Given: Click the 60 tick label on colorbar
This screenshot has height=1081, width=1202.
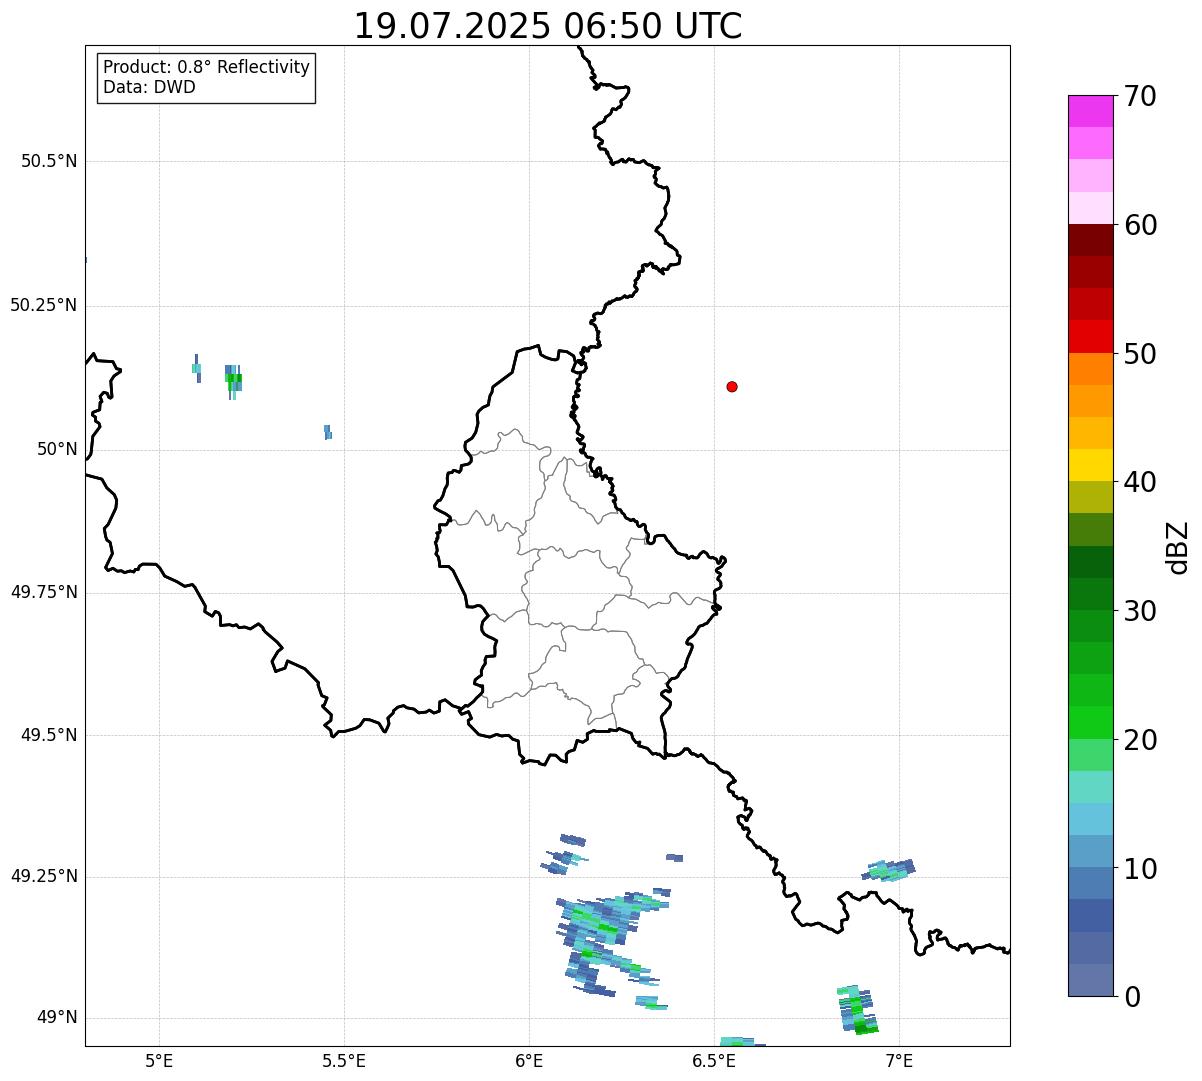Looking at the screenshot, I should click(x=1140, y=225).
